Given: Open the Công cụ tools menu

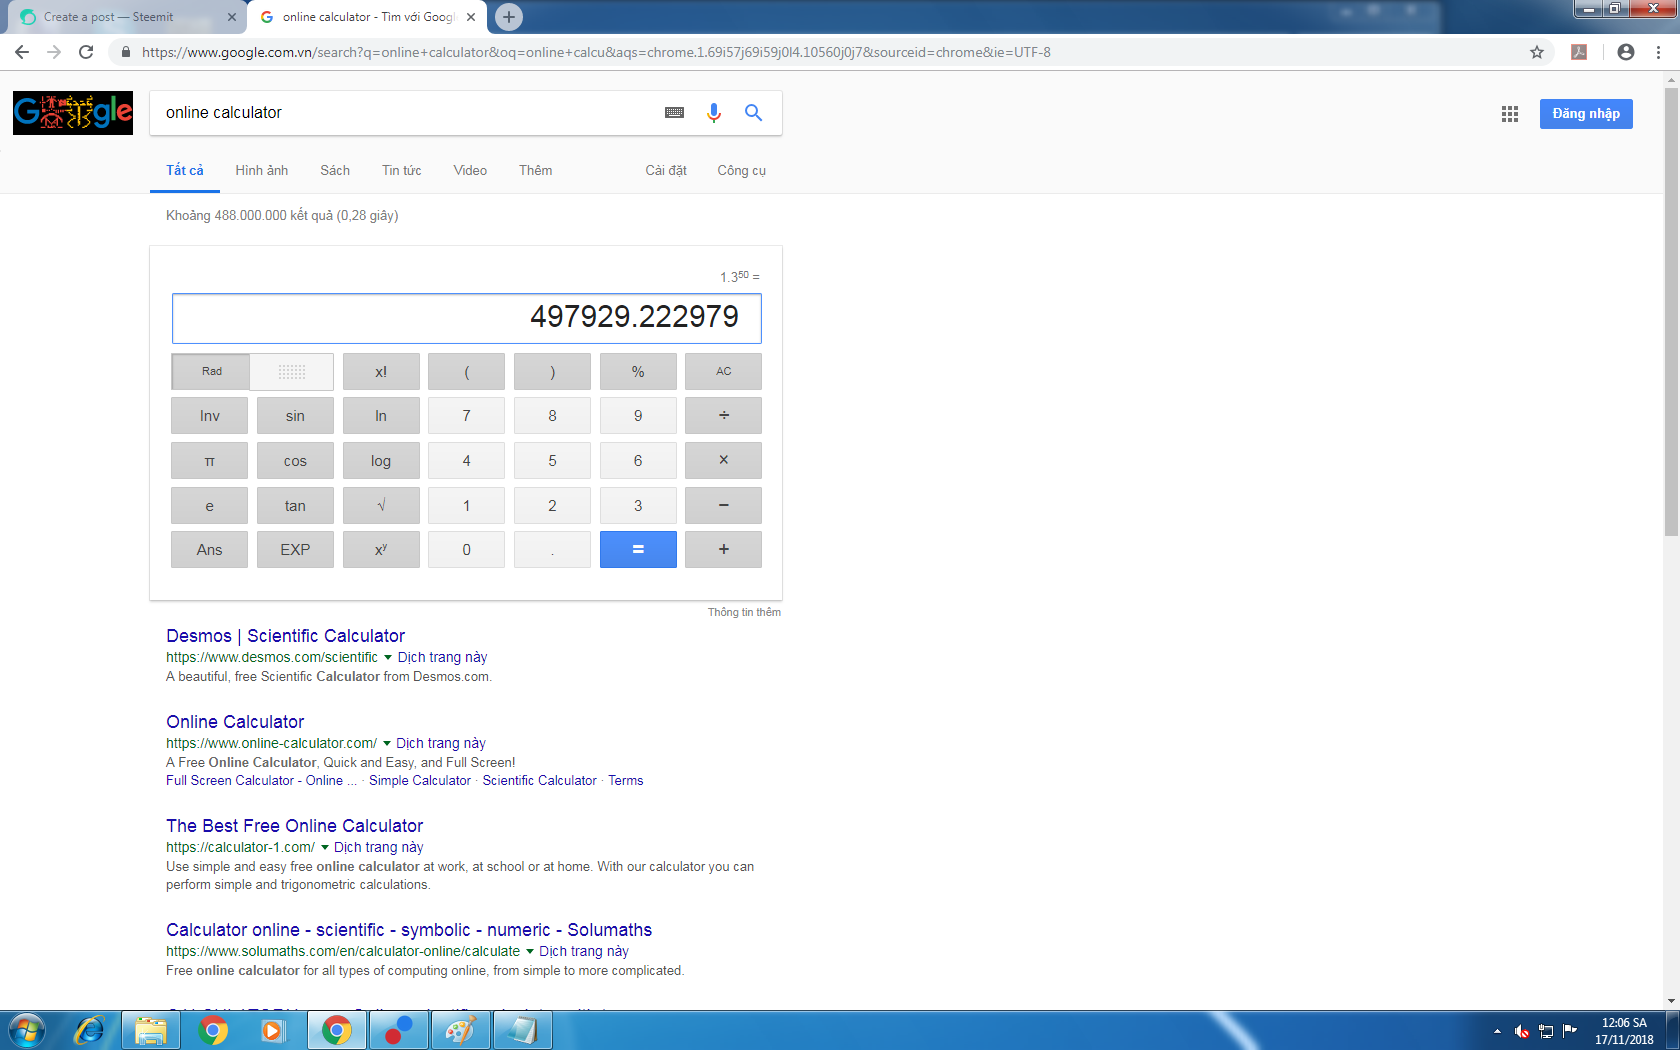Looking at the screenshot, I should tap(742, 171).
